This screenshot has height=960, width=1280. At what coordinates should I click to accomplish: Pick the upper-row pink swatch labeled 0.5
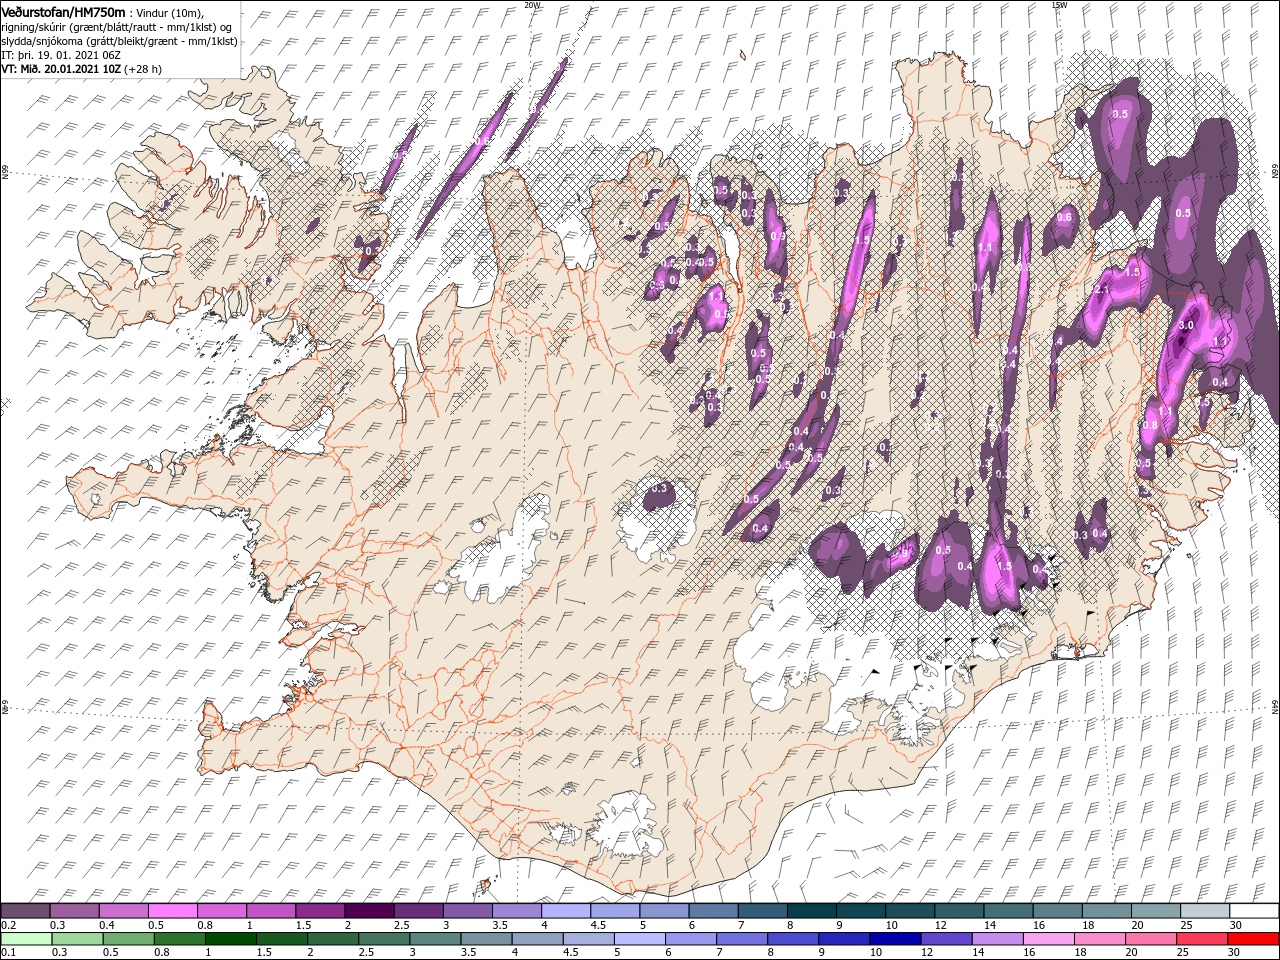(x=172, y=910)
